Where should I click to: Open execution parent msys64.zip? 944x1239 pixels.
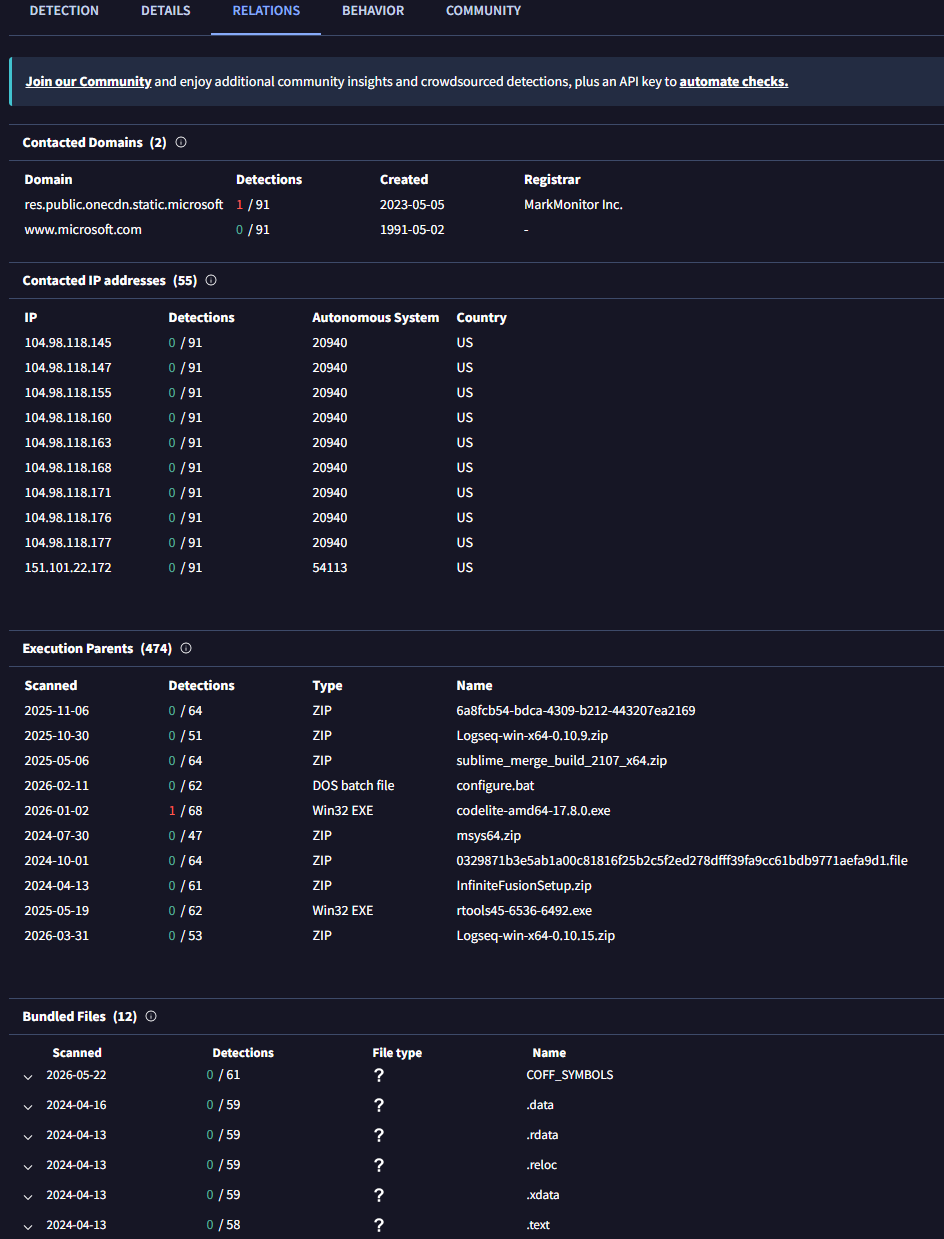489,835
